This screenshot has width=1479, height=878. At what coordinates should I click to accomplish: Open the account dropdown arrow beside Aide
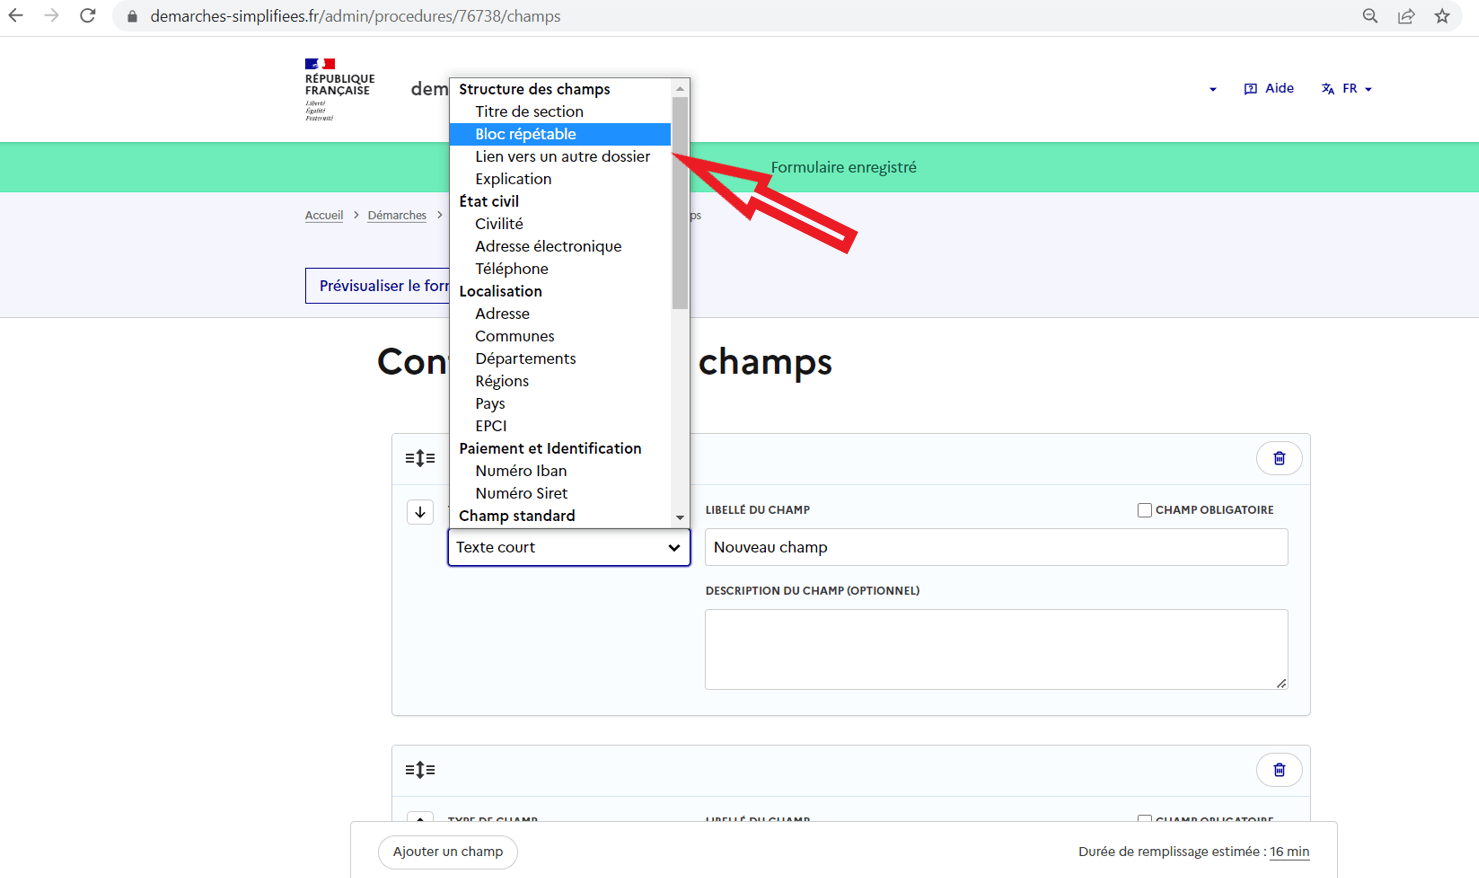[1212, 89]
